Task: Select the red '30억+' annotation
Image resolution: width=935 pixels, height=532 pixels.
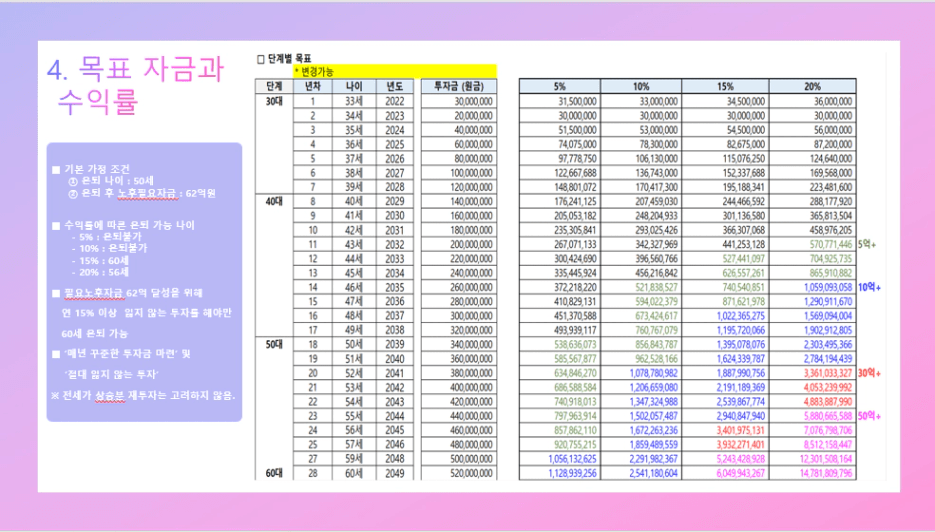Action: pyautogui.click(x=869, y=371)
